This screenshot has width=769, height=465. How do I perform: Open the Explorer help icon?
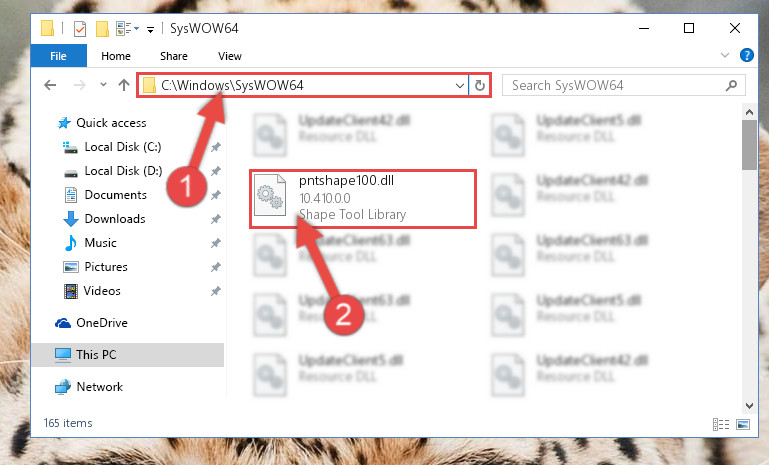coord(746,55)
